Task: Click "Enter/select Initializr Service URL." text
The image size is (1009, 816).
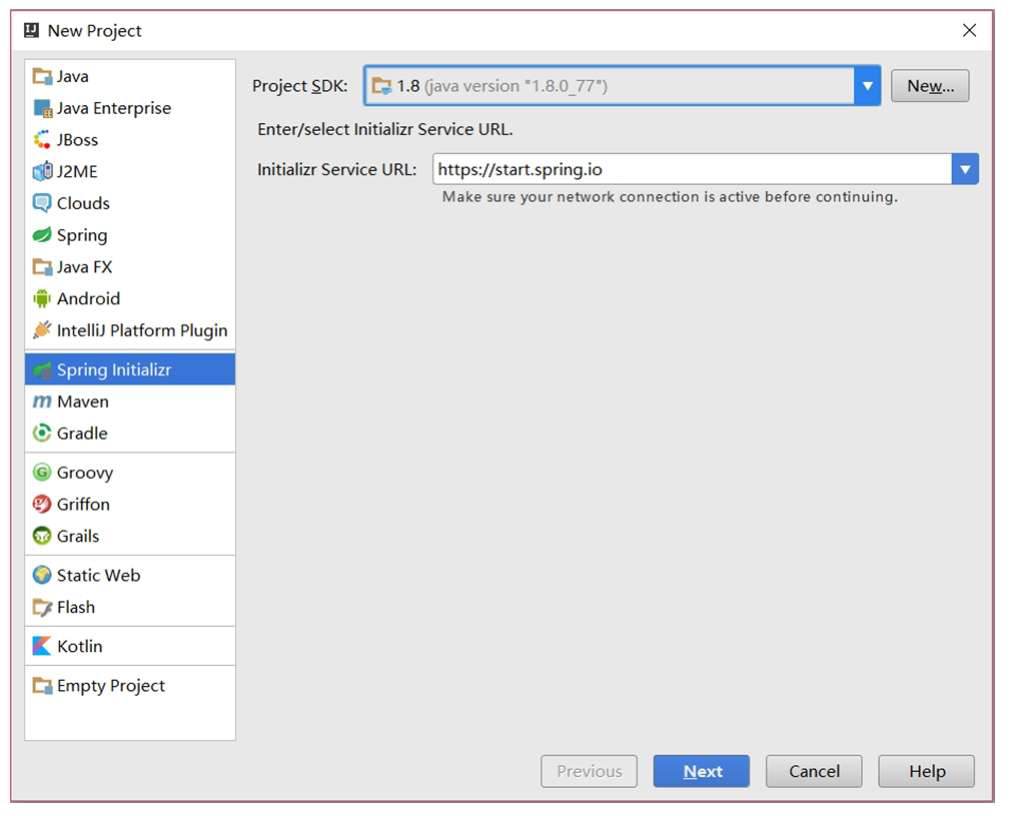Action: pyautogui.click(x=385, y=129)
